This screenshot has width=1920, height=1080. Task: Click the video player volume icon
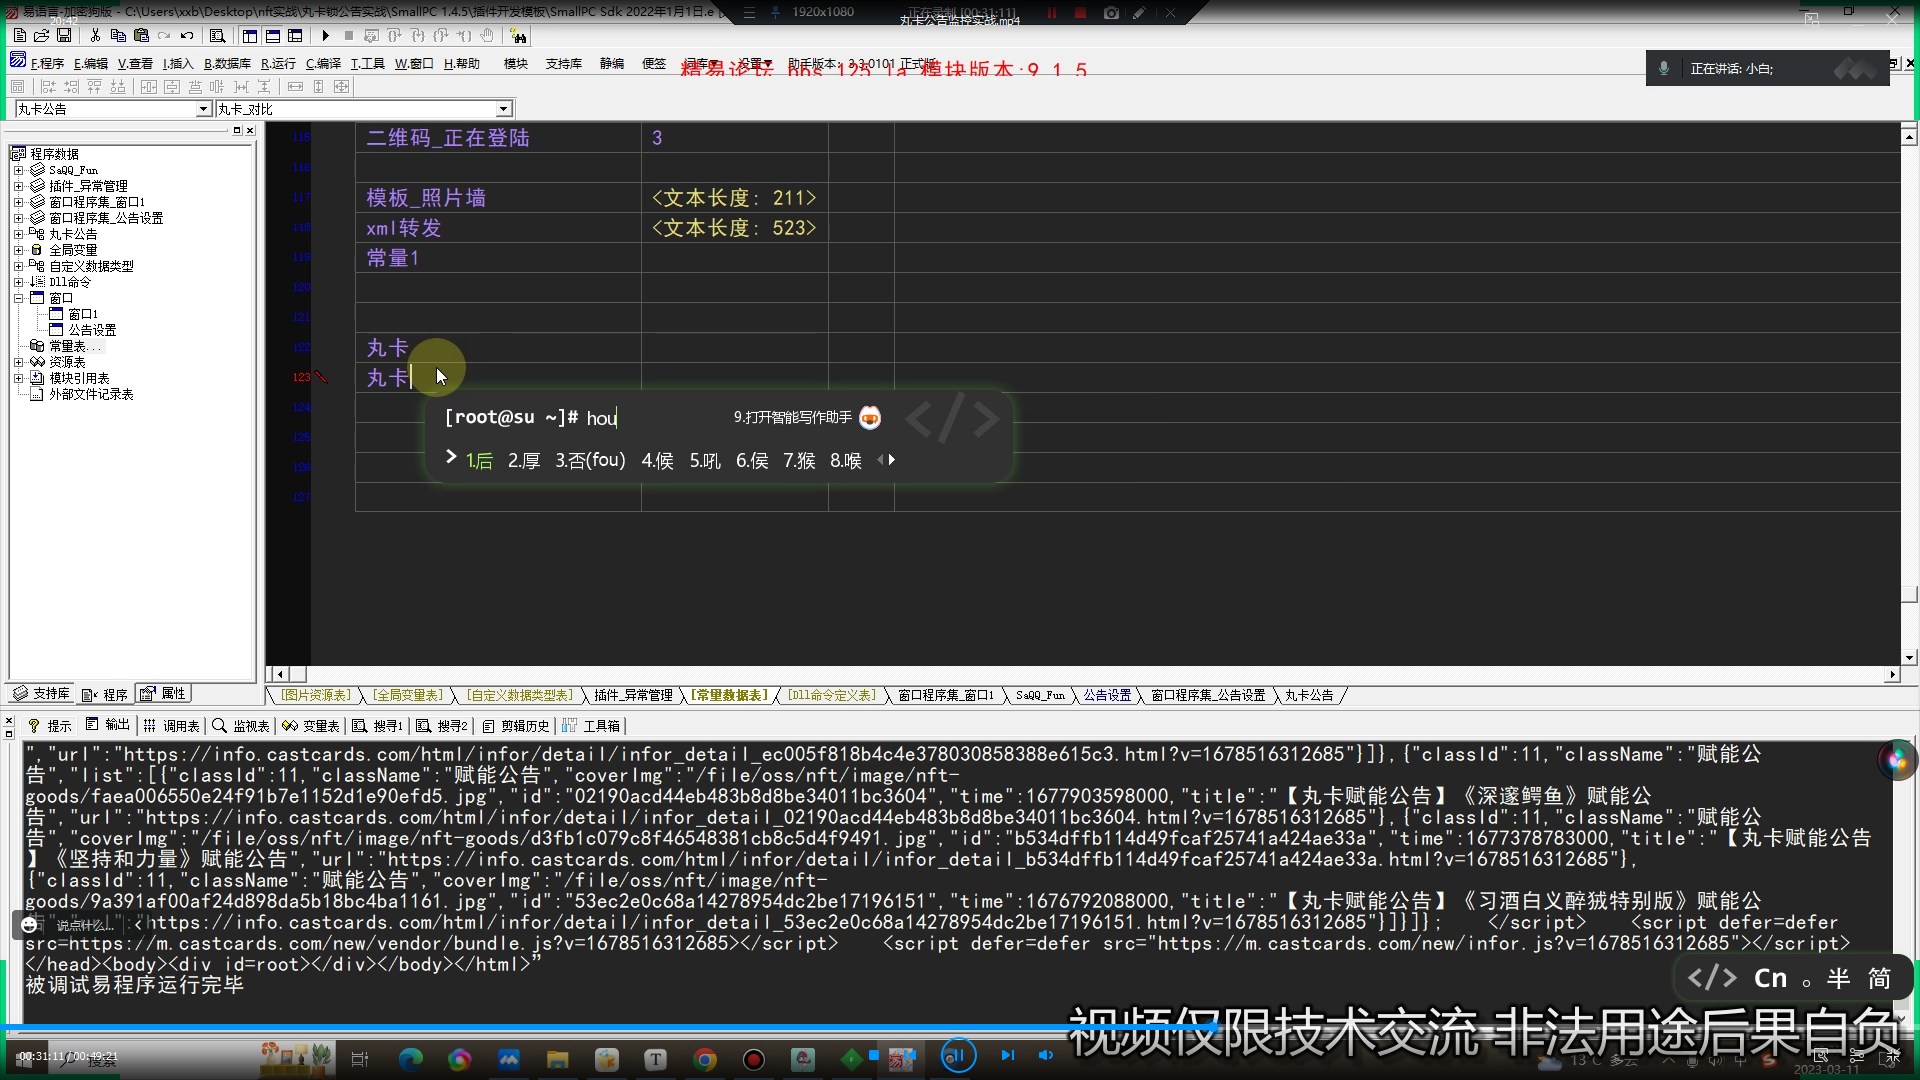tap(1046, 1055)
